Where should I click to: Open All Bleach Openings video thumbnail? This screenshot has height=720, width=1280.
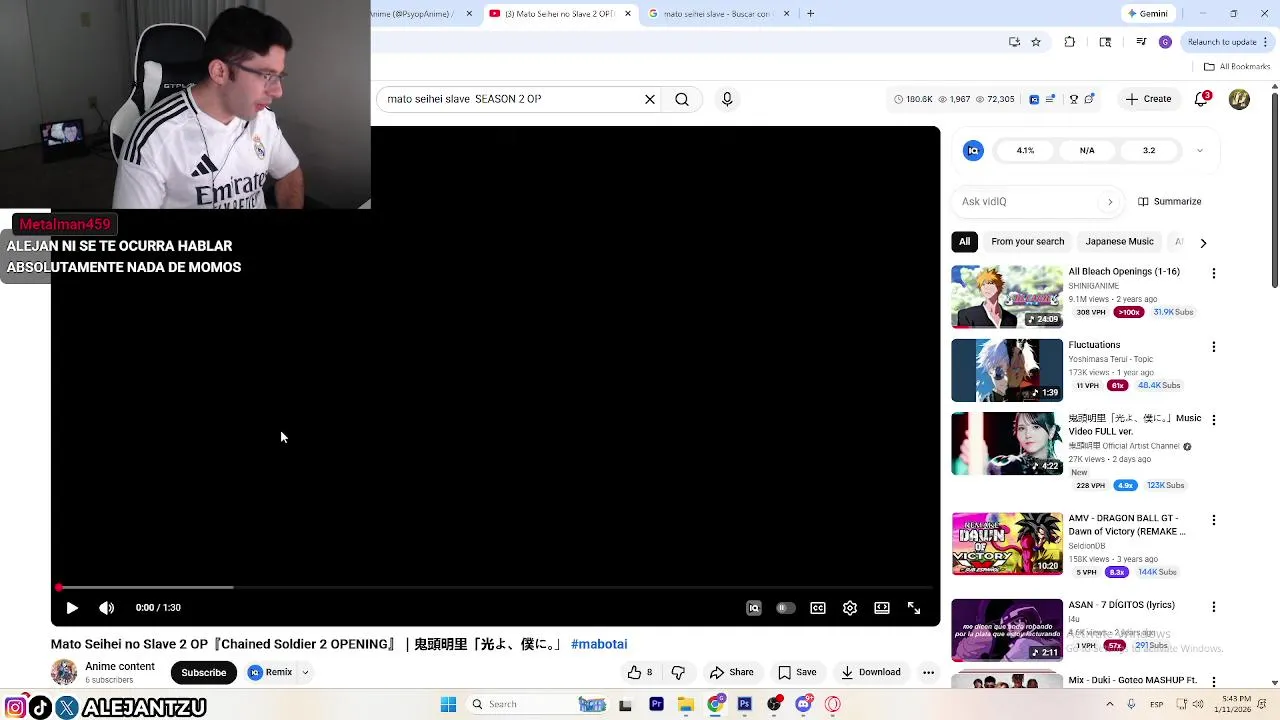[x=1007, y=297]
